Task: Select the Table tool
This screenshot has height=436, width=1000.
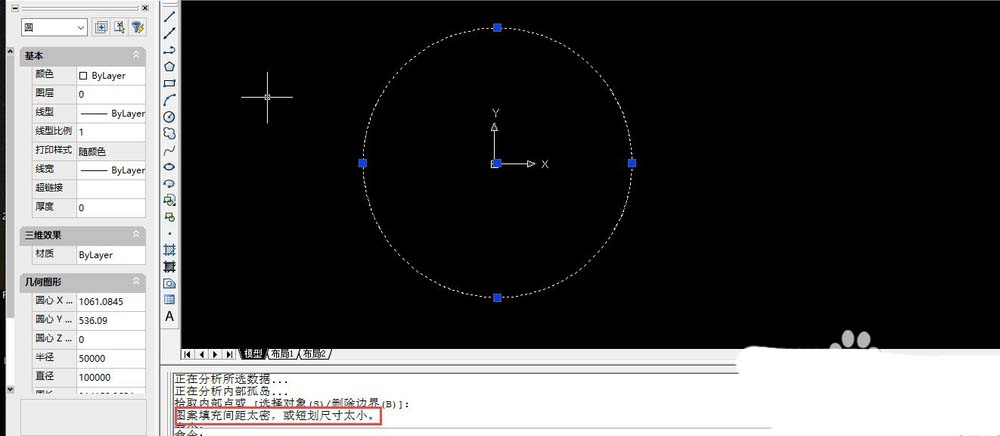Action: 170,300
